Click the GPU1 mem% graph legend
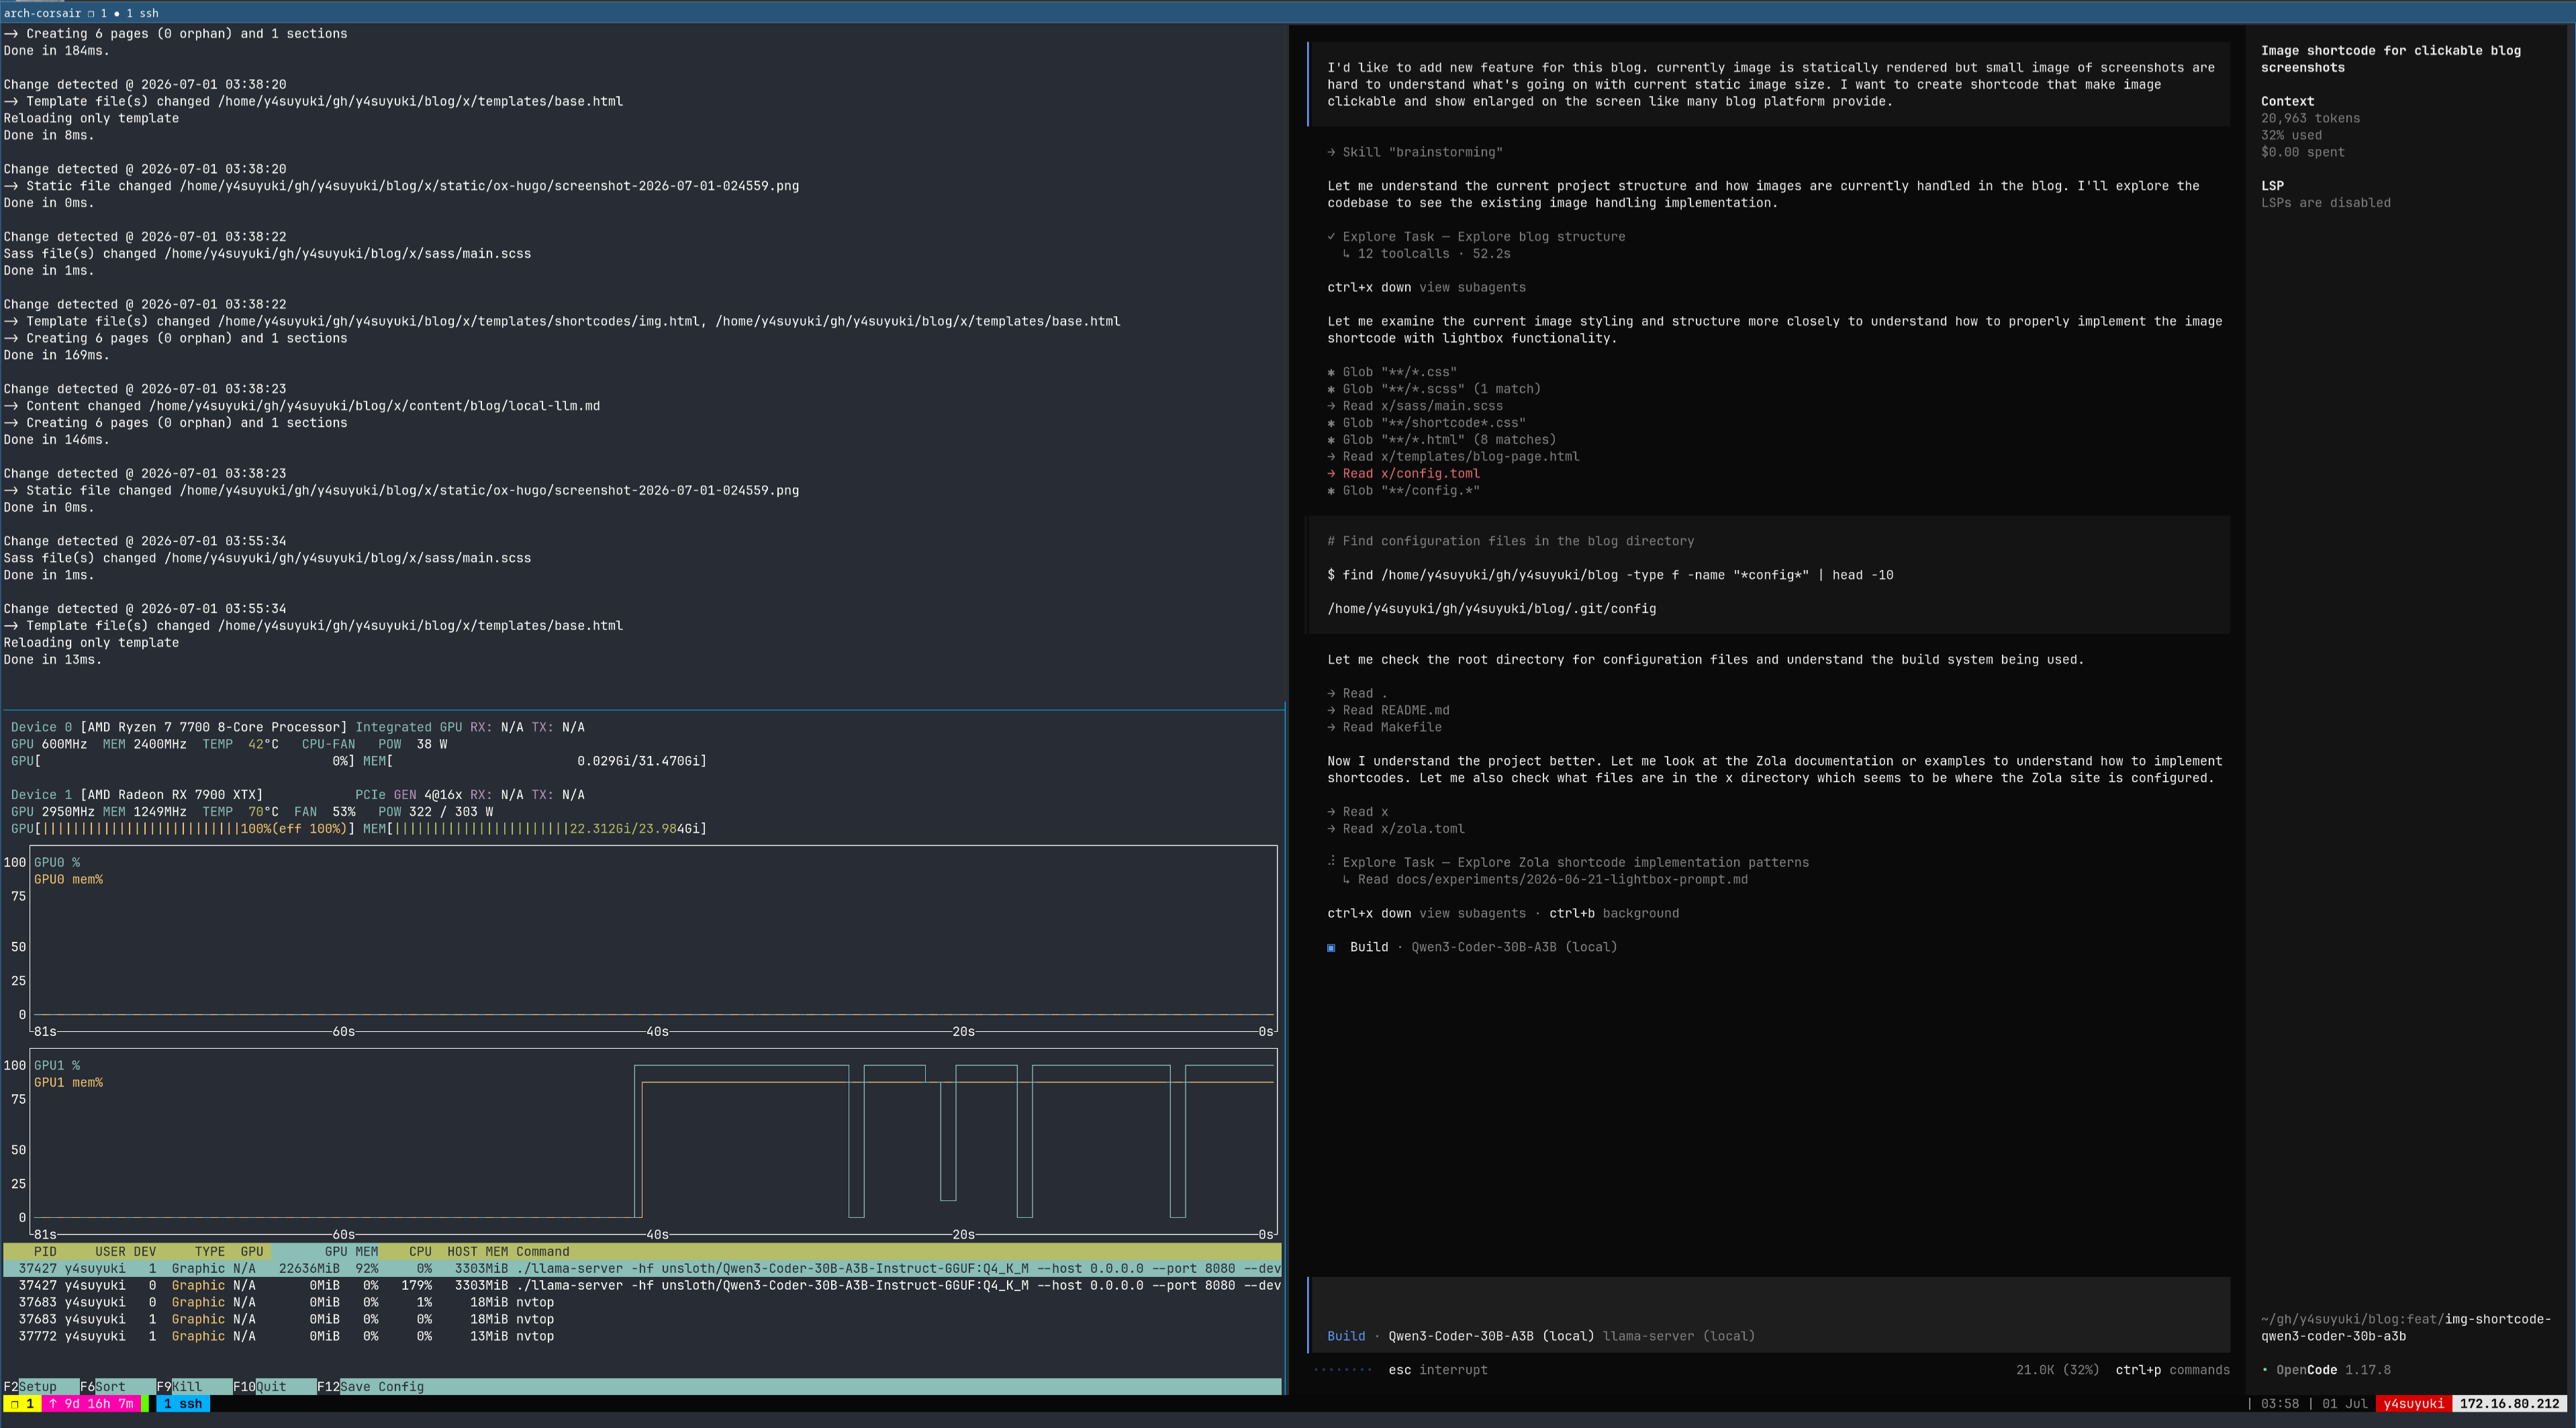Screen dimensions: 2576x1428 68,1082
